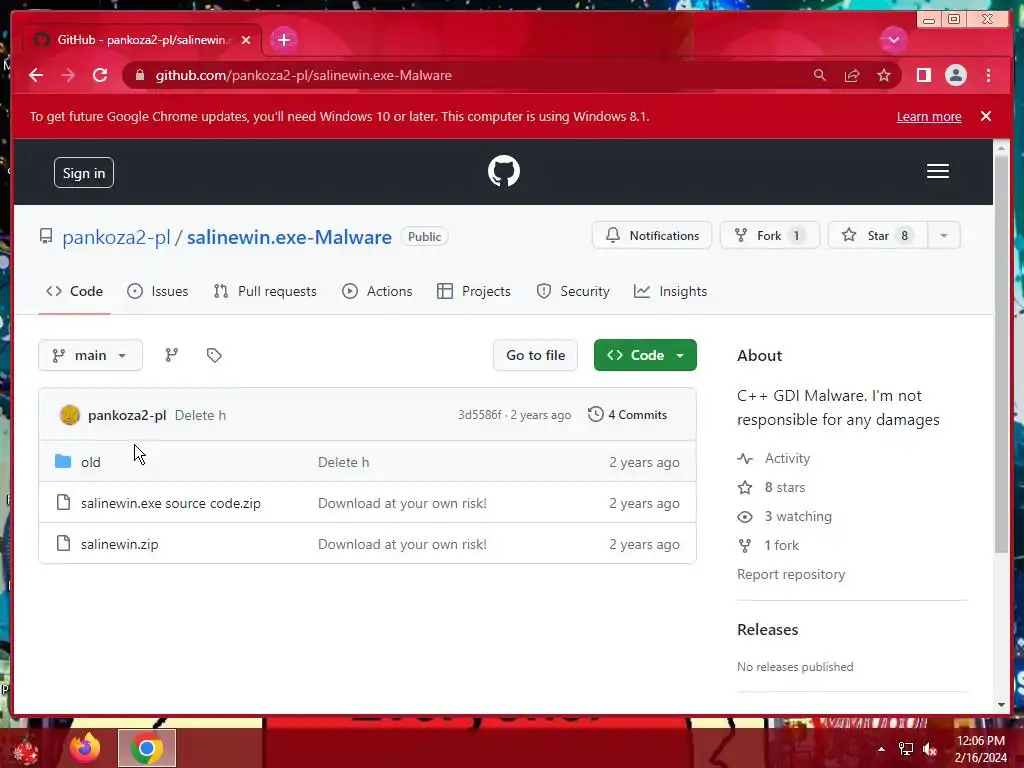Open the latest commit message Delete h
Image resolution: width=1024 pixels, height=768 pixels.
pyautogui.click(x=200, y=415)
